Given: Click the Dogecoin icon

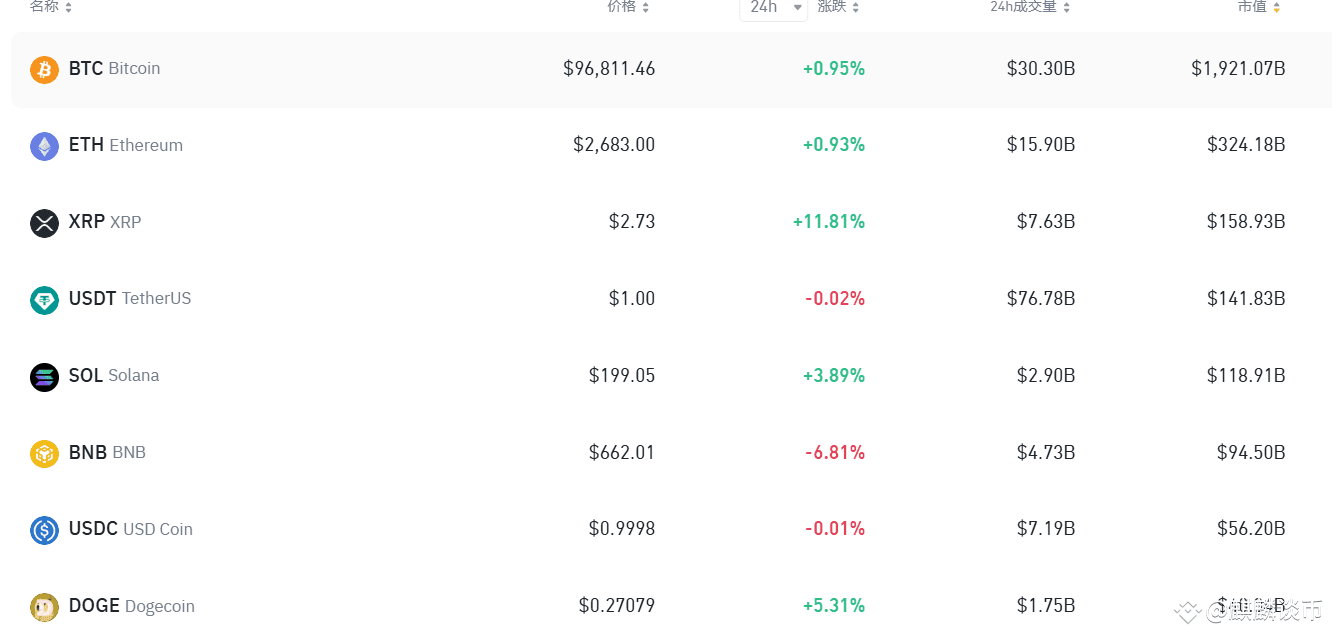Looking at the screenshot, I should point(44,607).
